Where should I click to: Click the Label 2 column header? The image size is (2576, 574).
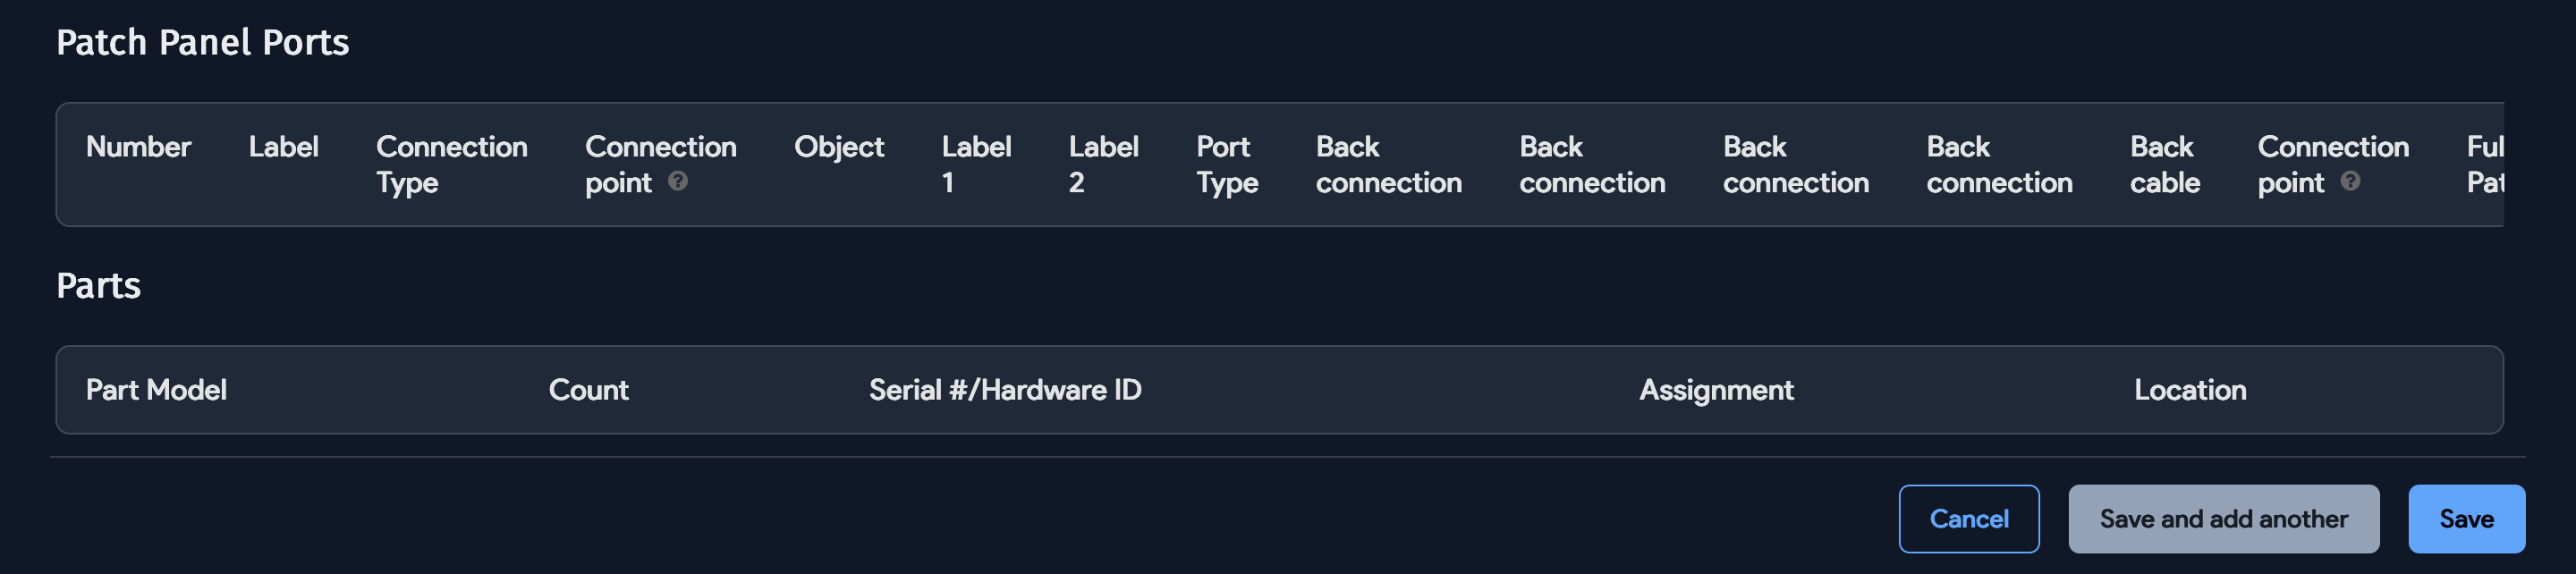(1103, 164)
